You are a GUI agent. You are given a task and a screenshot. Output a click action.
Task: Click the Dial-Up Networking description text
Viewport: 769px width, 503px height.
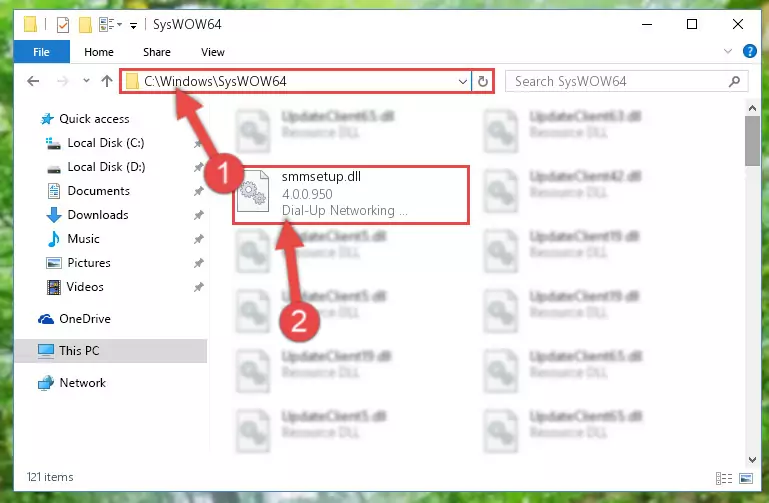click(344, 210)
